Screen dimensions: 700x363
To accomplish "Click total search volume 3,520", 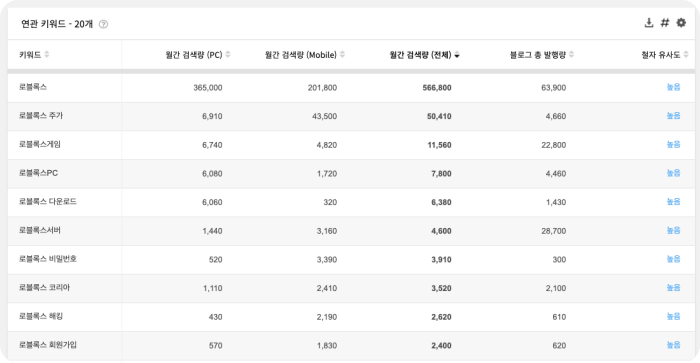I will [x=442, y=288].
